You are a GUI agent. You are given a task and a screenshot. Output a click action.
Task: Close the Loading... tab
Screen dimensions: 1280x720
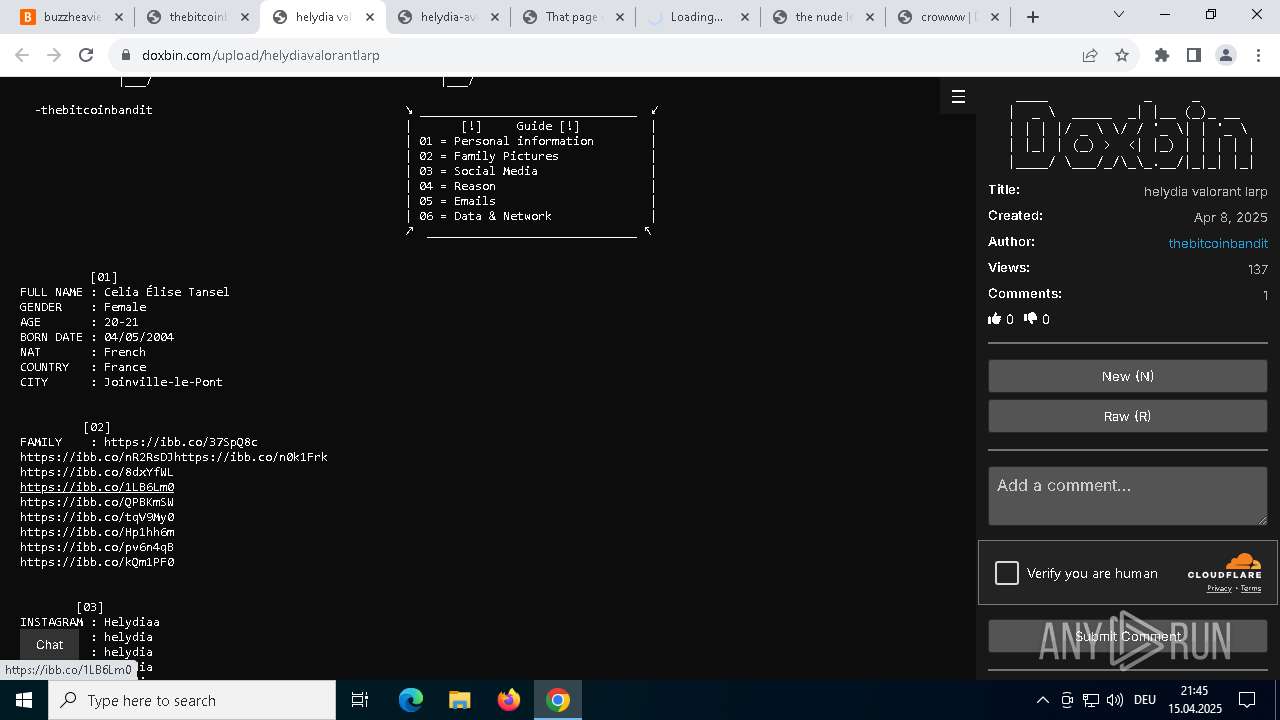(746, 17)
